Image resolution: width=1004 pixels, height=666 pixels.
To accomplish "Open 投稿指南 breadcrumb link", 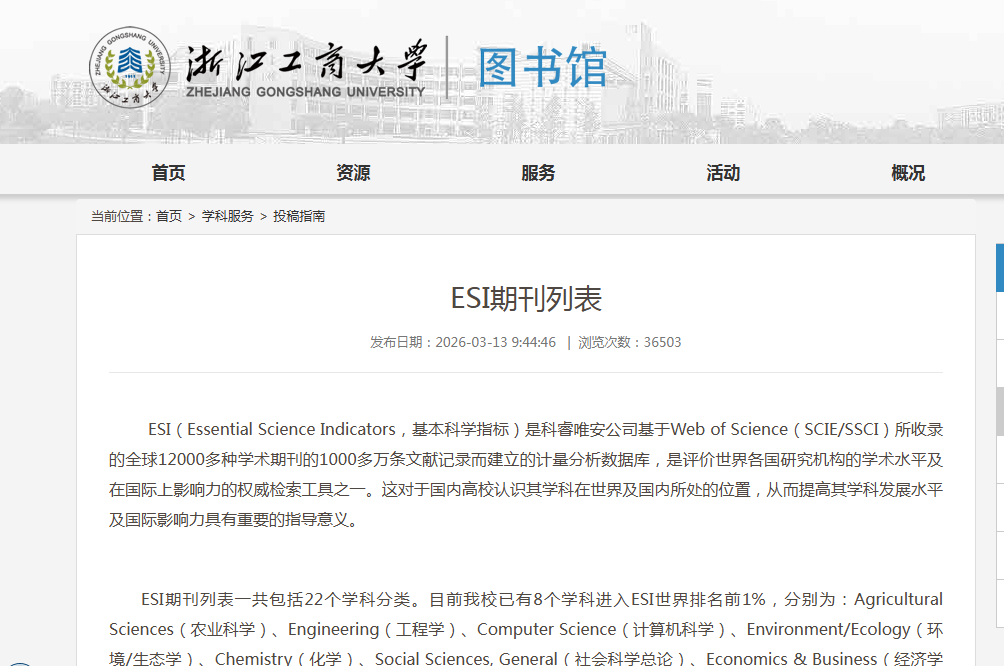I will point(299,216).
